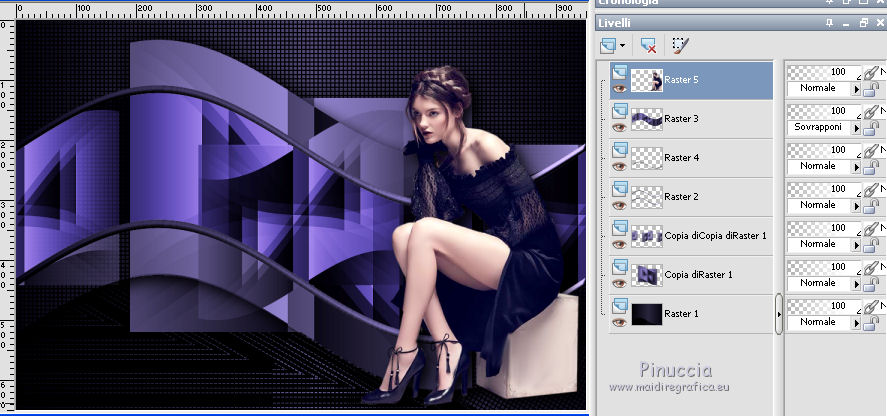Image resolution: width=887 pixels, height=416 pixels.
Task: Select the "Raster 2" layer name
Action: [681, 197]
